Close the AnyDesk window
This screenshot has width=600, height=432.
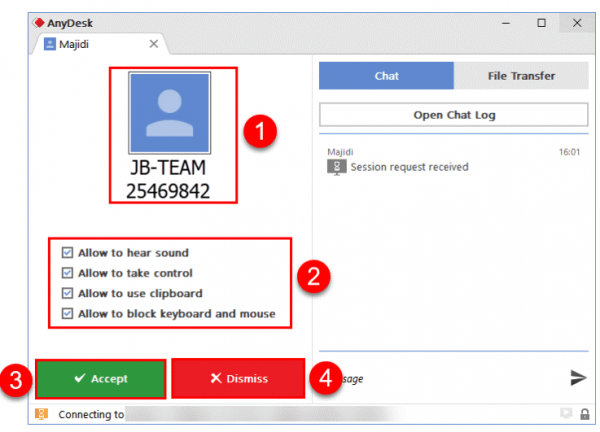point(577,23)
